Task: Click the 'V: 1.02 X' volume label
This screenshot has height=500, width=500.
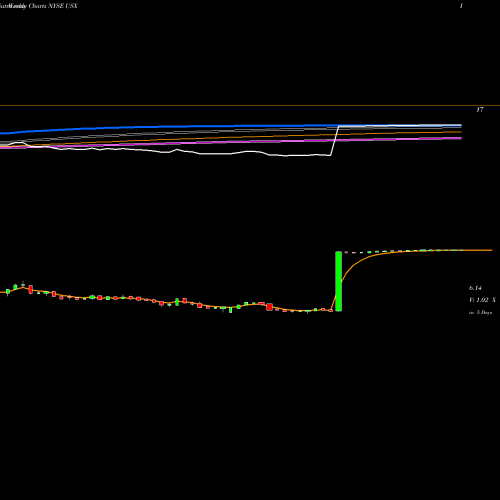Action: point(482,300)
